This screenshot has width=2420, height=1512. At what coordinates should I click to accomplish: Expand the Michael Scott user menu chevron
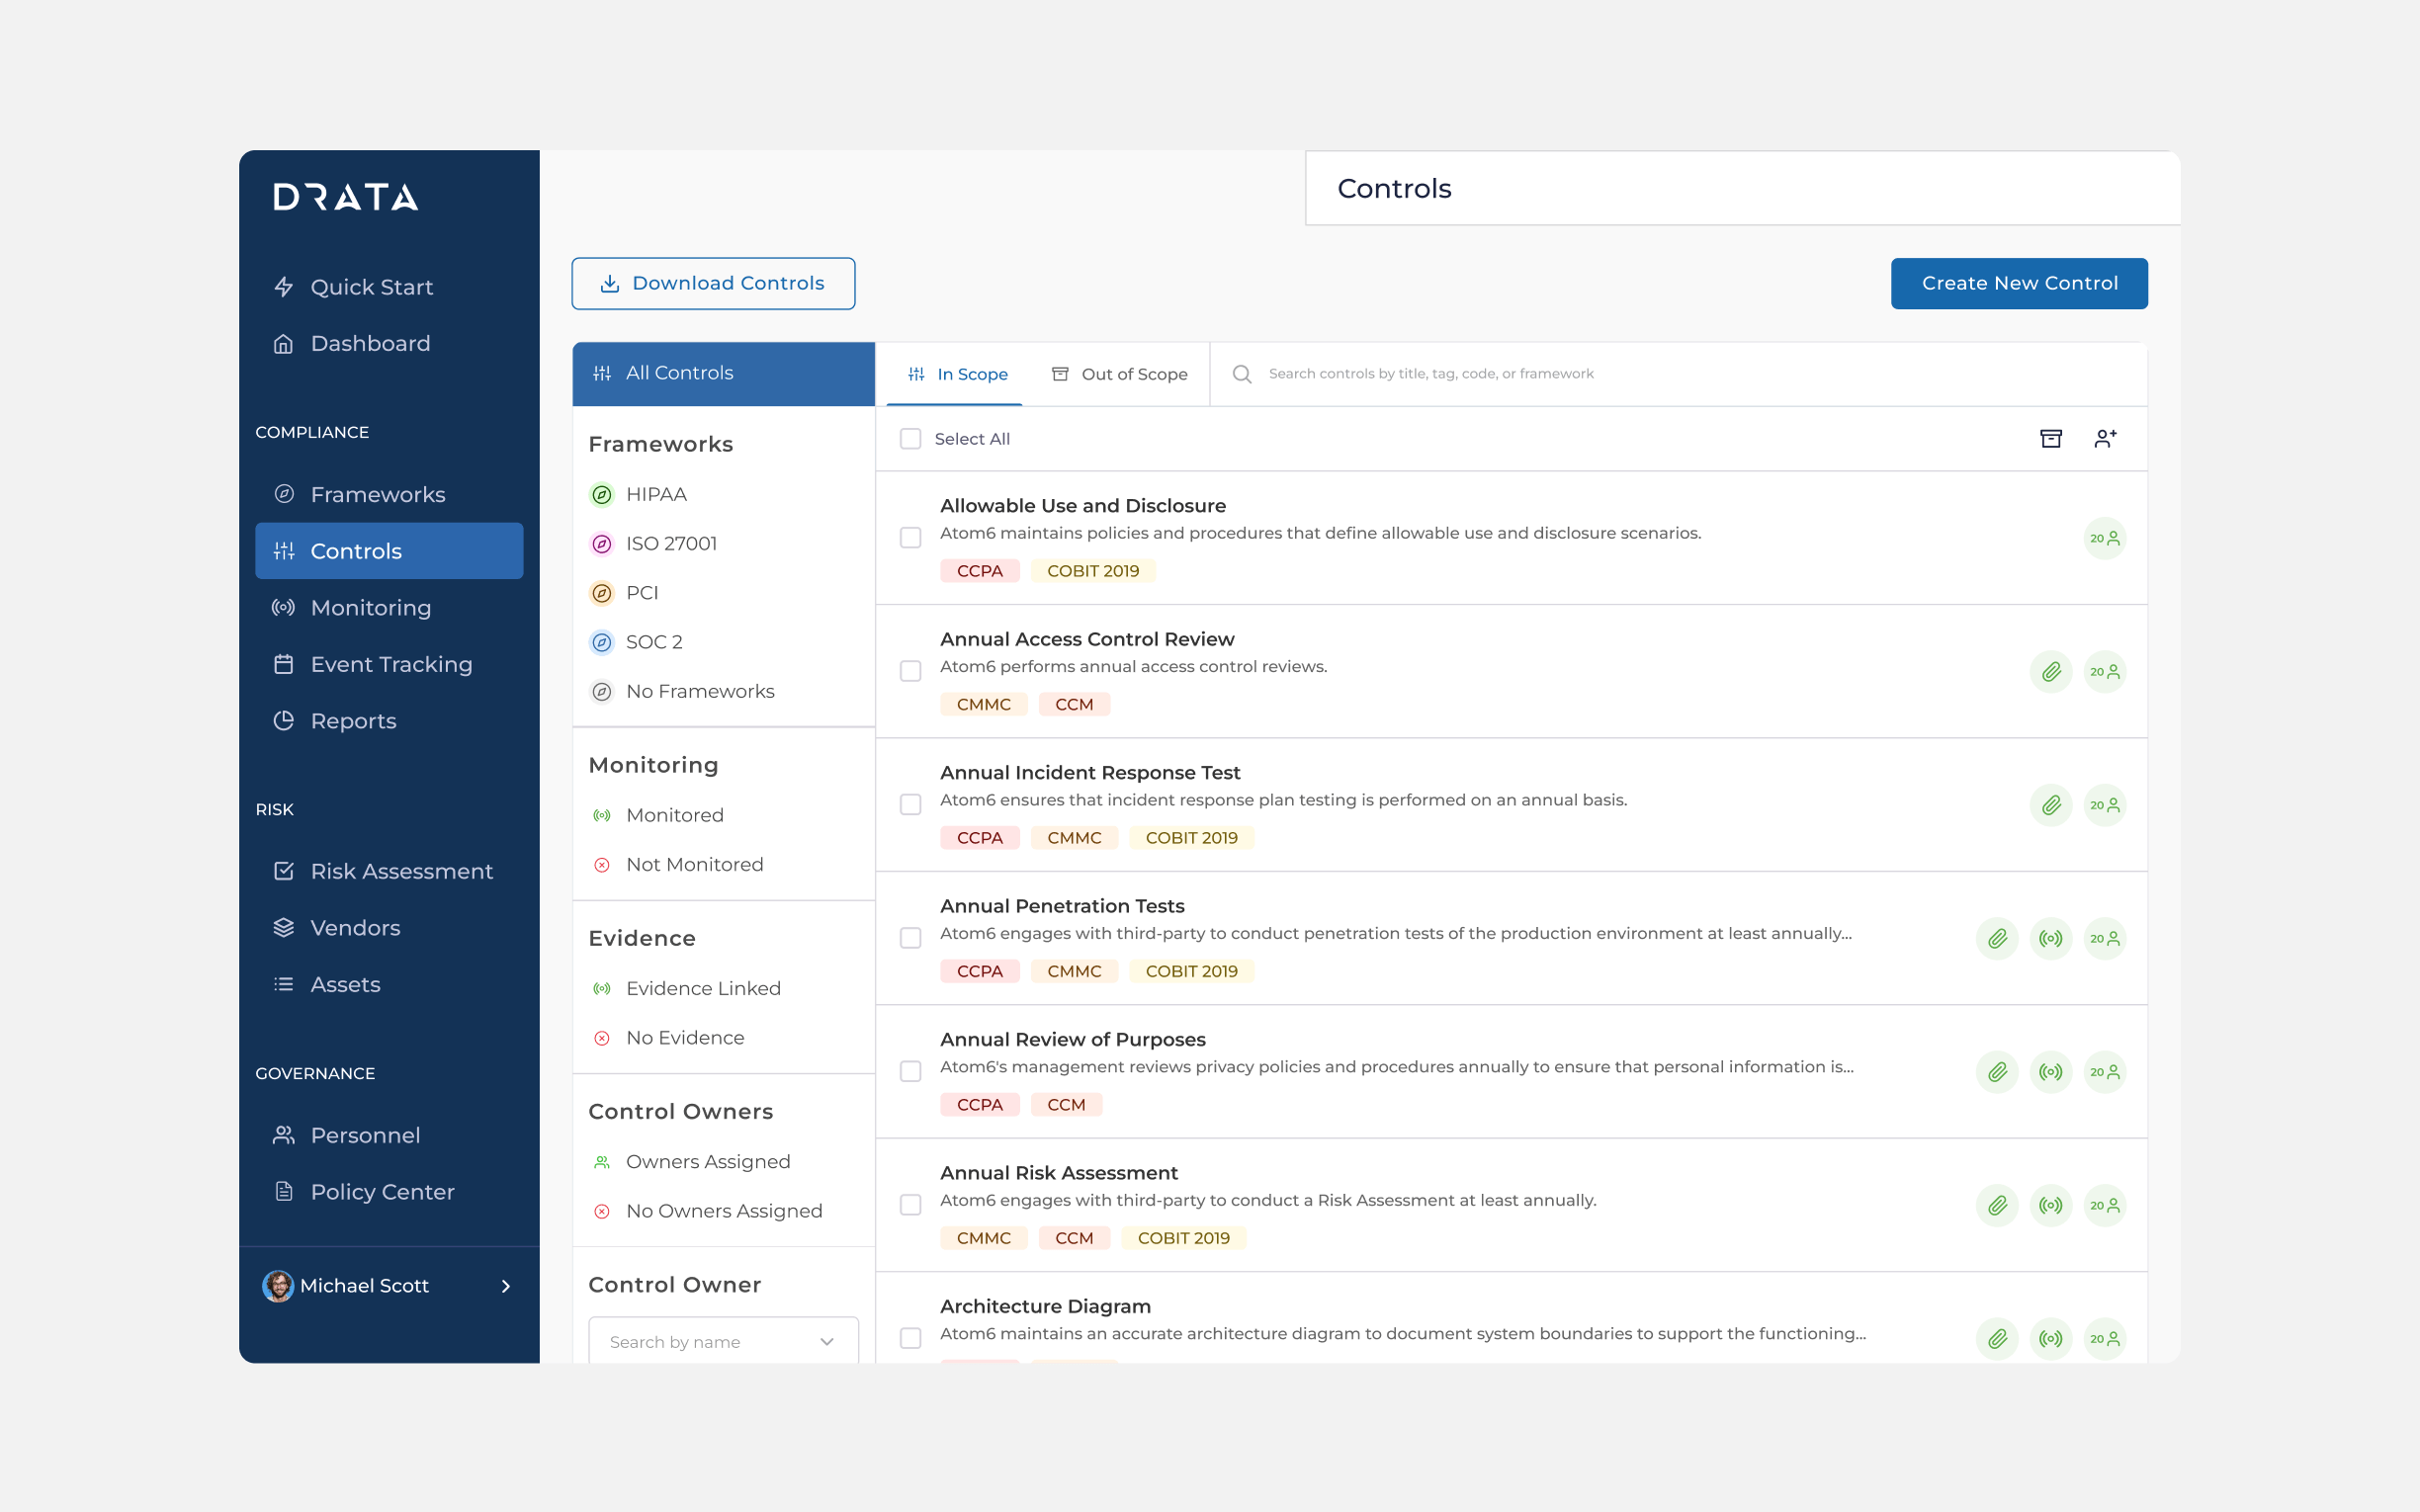click(506, 1286)
